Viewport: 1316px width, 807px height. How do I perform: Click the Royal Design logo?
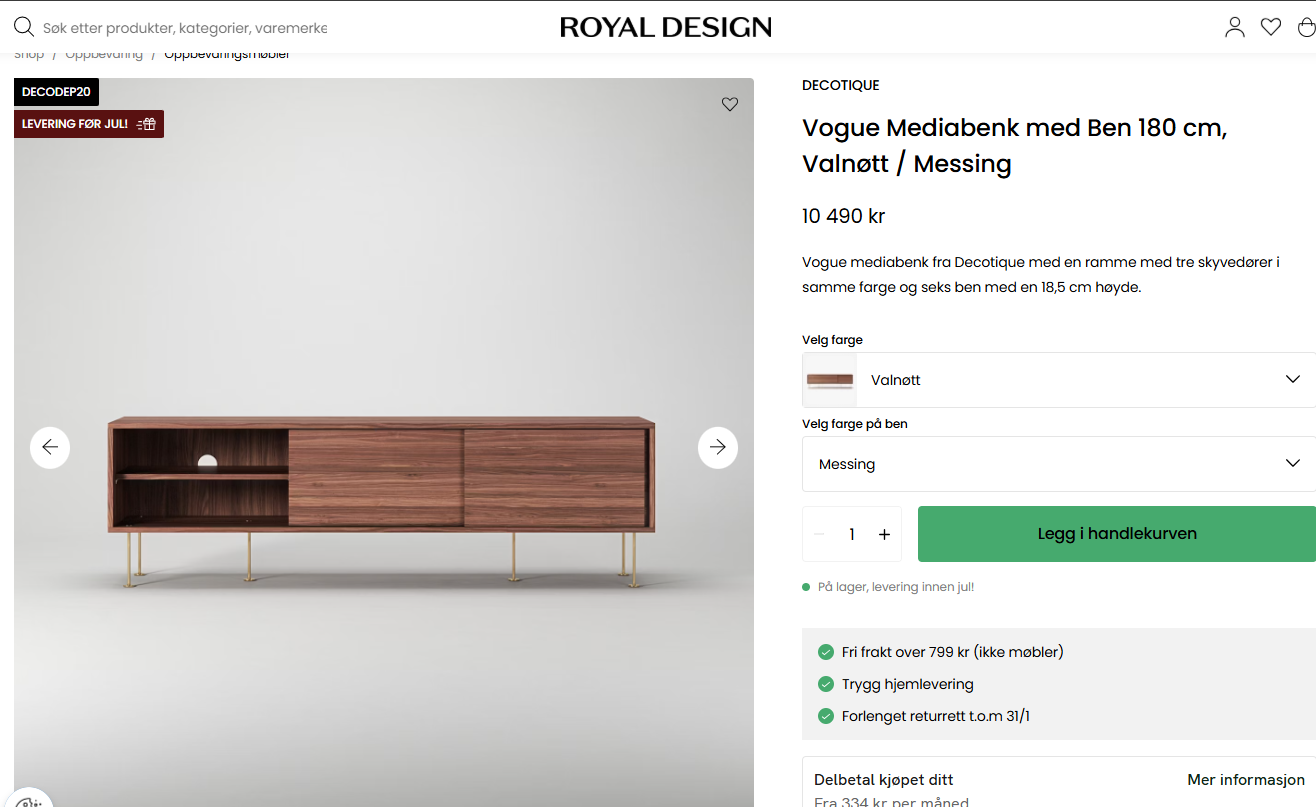pyautogui.click(x=665, y=27)
